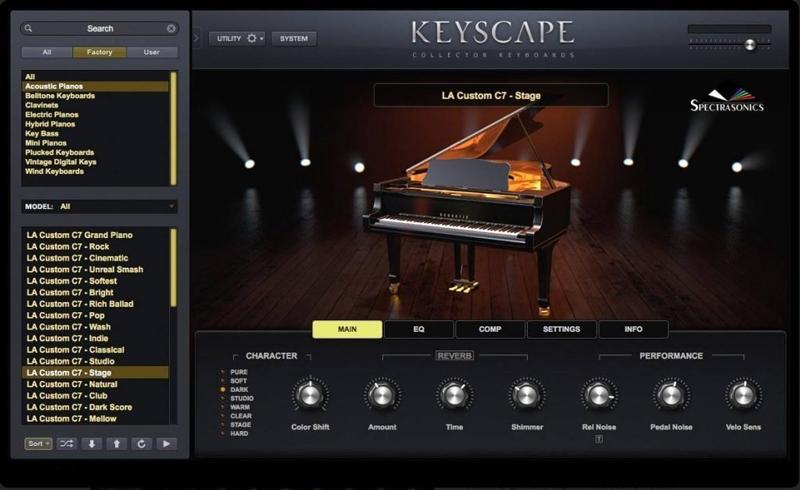
Task: Select the WARM character mode
Action: 236,407
